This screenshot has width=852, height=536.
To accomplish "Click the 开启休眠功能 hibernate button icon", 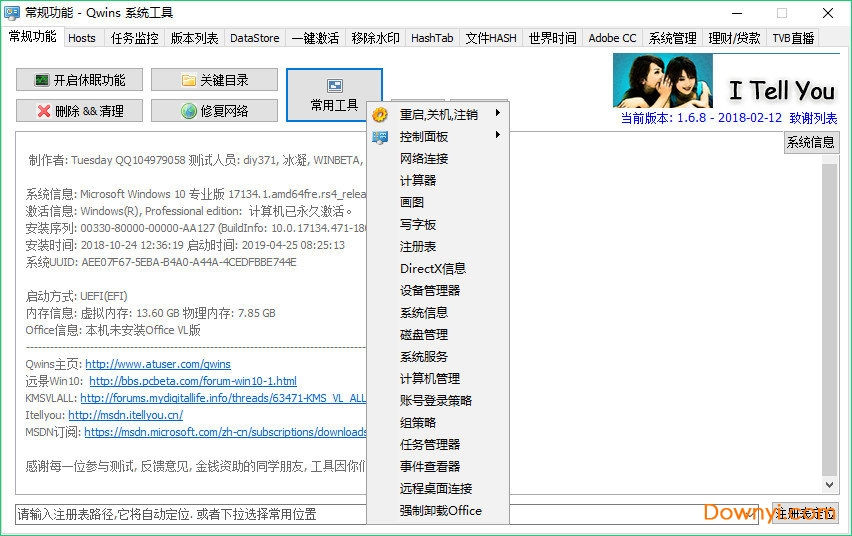I will (x=41, y=80).
